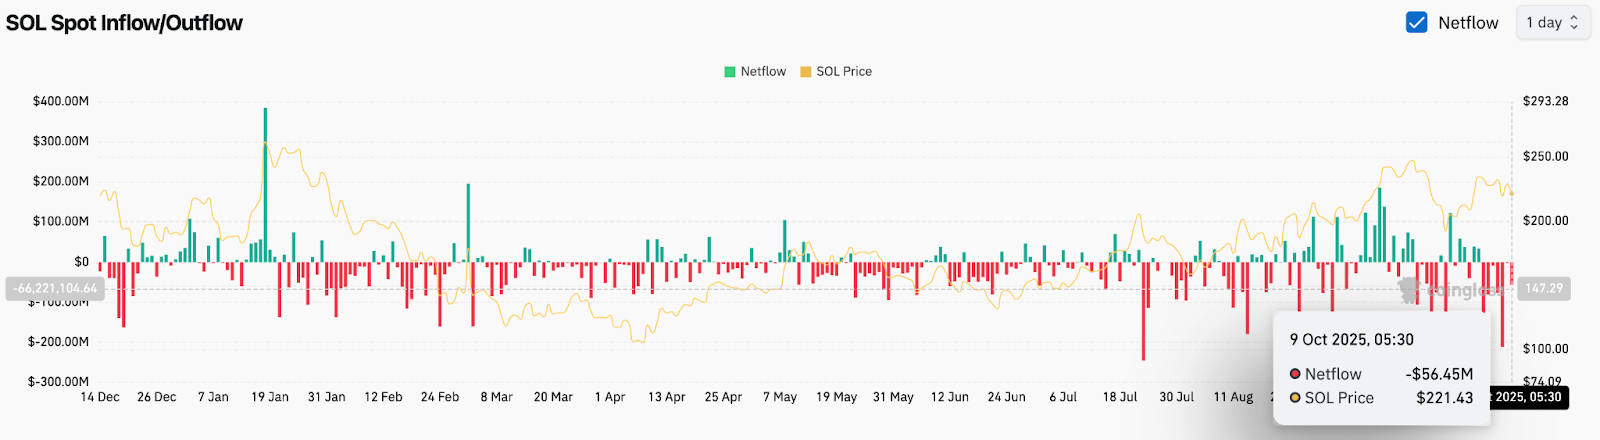Click the yellow SOL Price legend swatch

tap(805, 72)
